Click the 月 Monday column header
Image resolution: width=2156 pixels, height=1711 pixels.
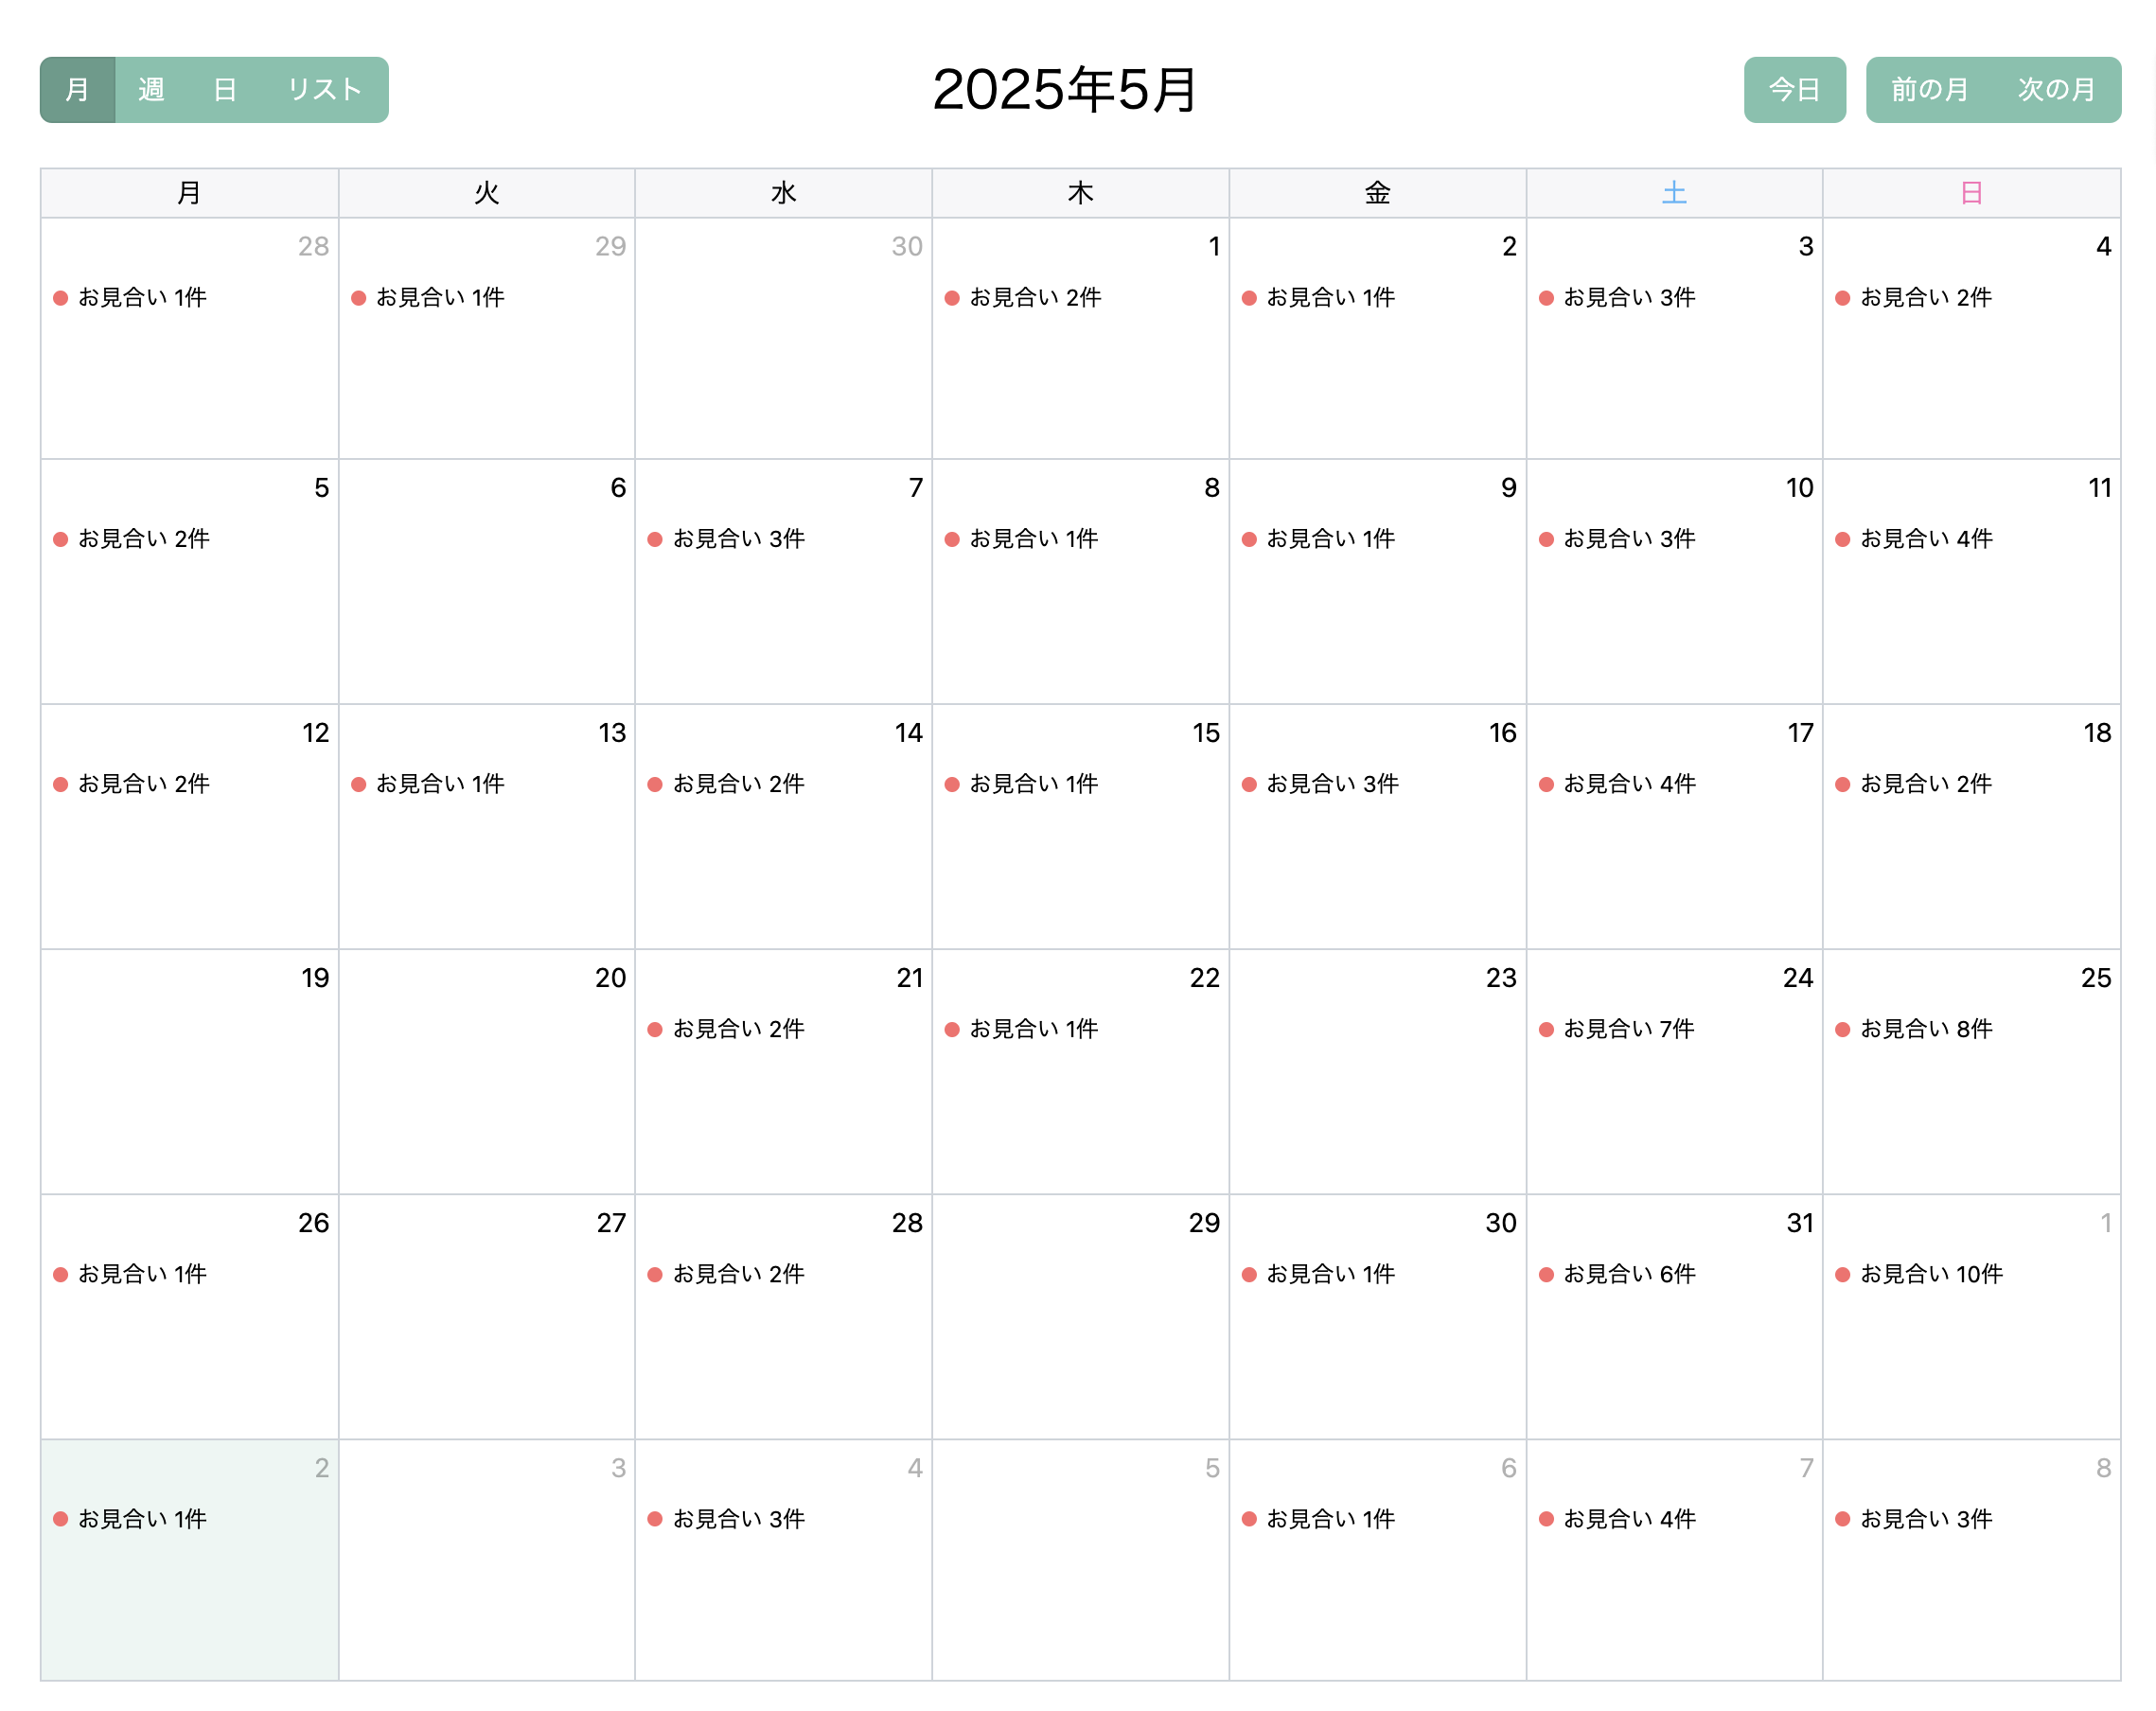coord(189,193)
